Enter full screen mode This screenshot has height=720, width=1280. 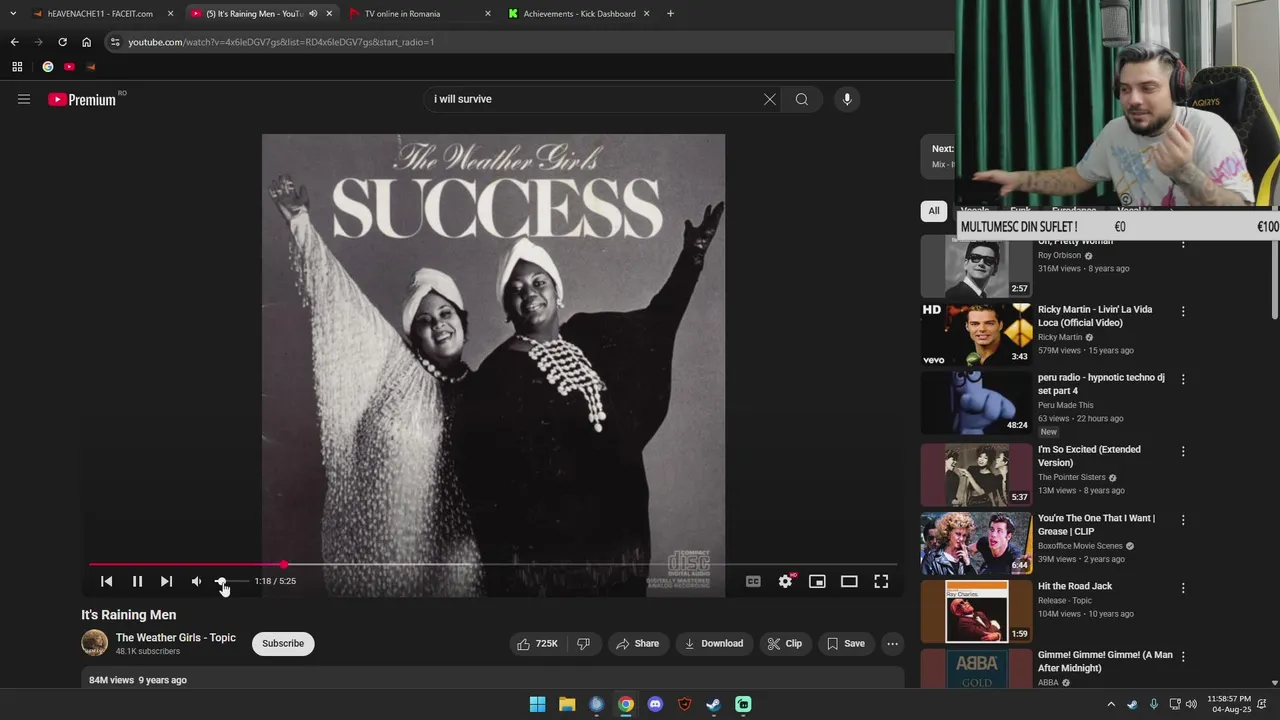coord(881,581)
